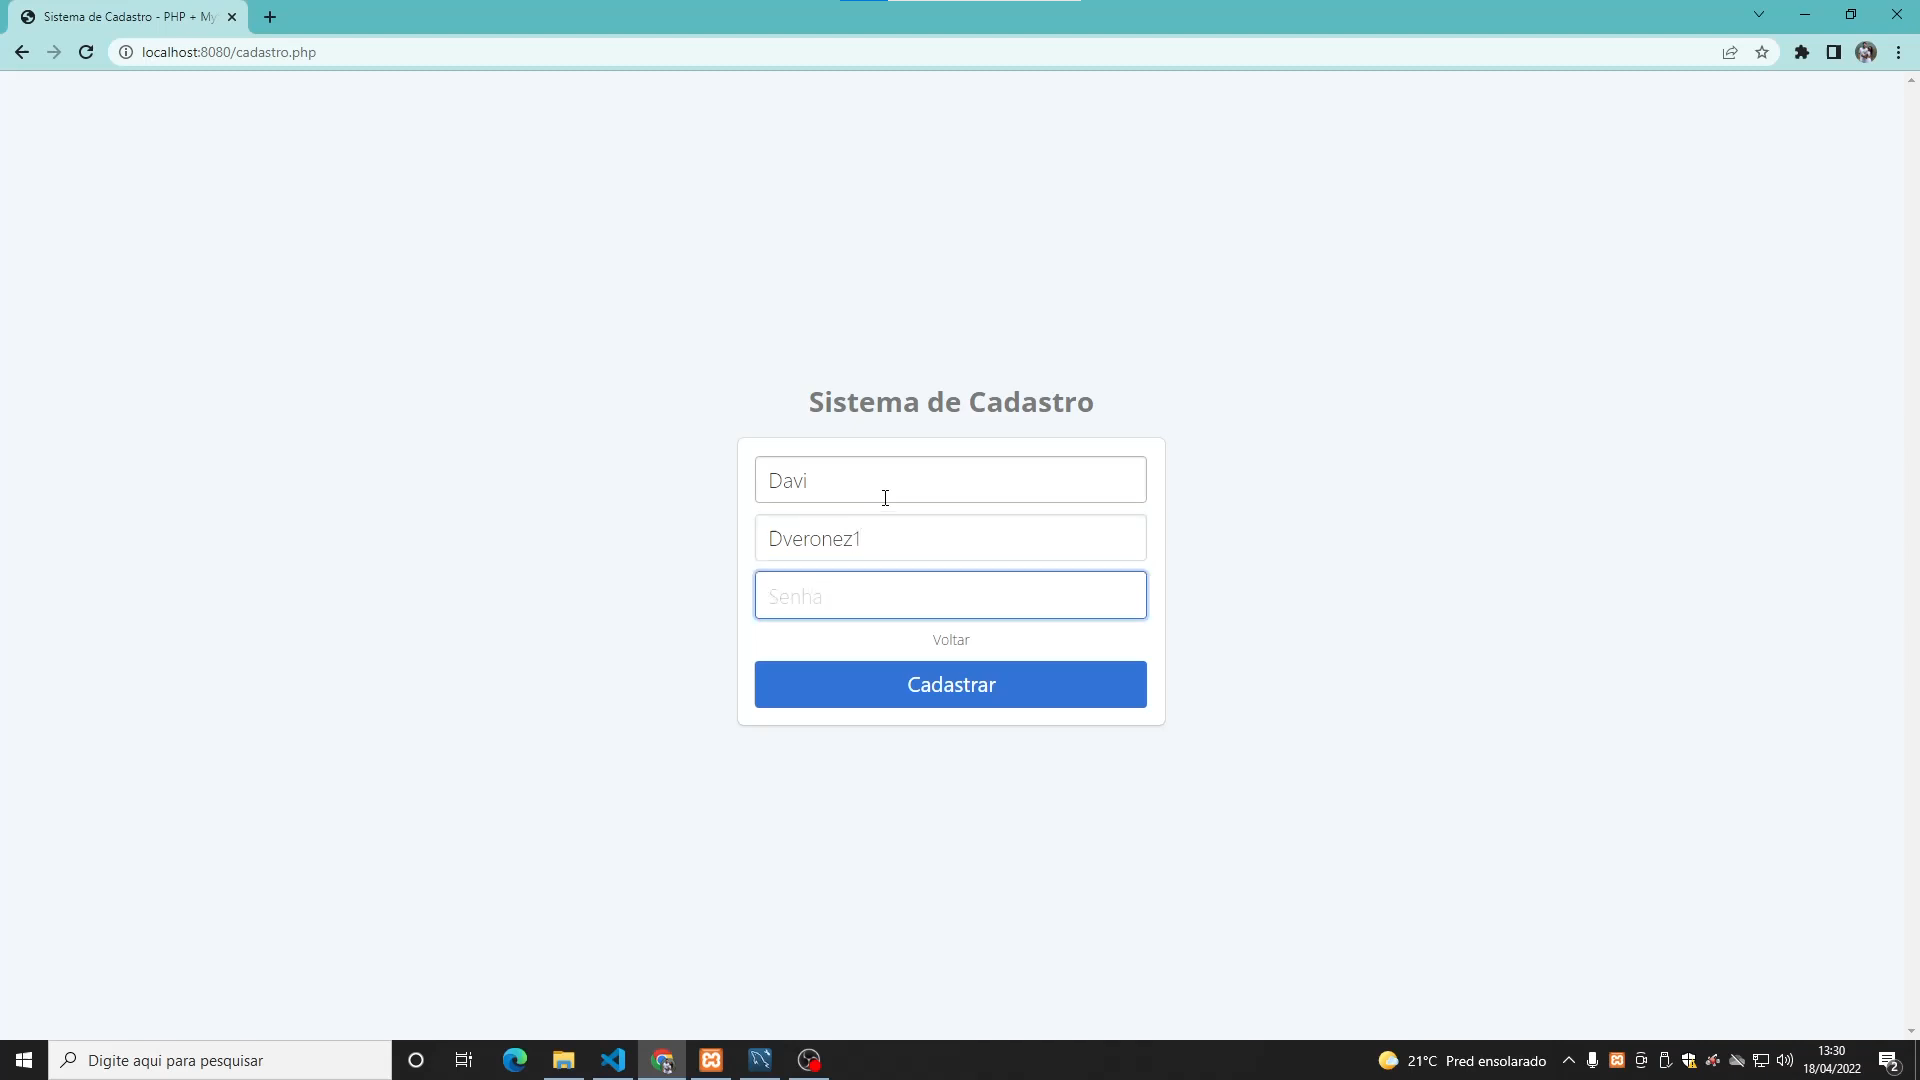Click inside the Senha password field

(950, 595)
